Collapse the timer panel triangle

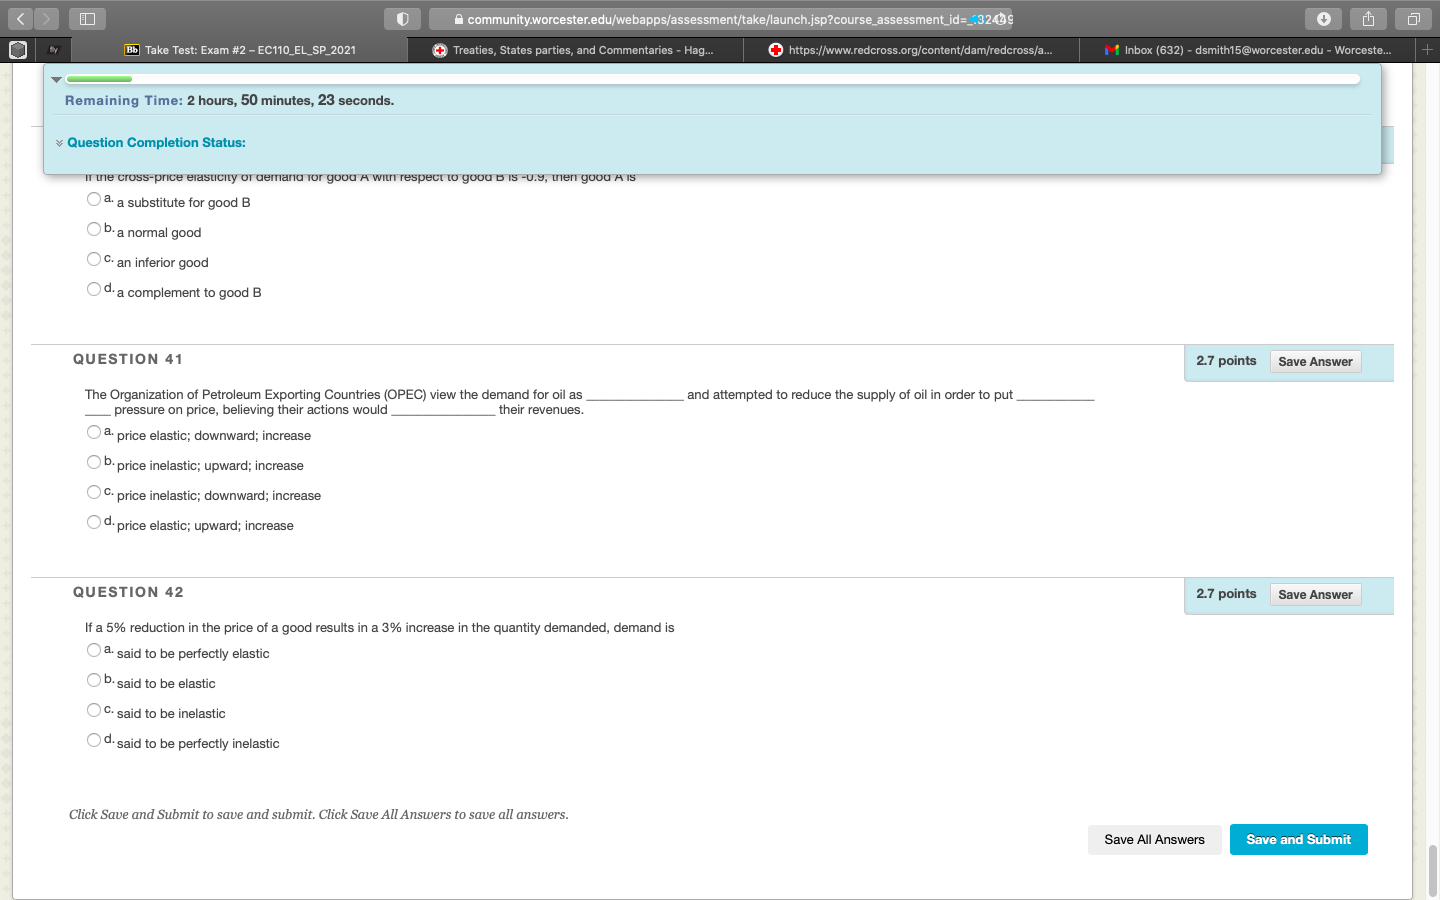pyautogui.click(x=57, y=79)
